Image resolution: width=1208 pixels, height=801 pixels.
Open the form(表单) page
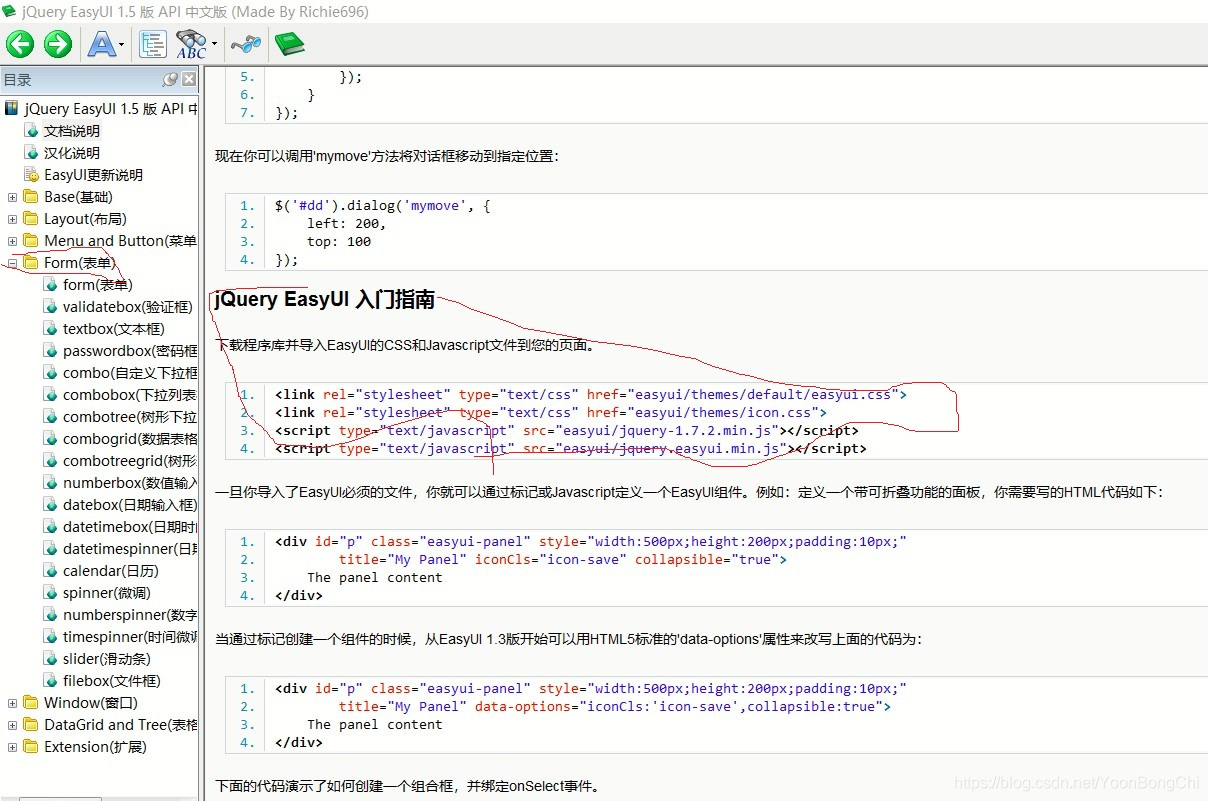click(x=98, y=285)
